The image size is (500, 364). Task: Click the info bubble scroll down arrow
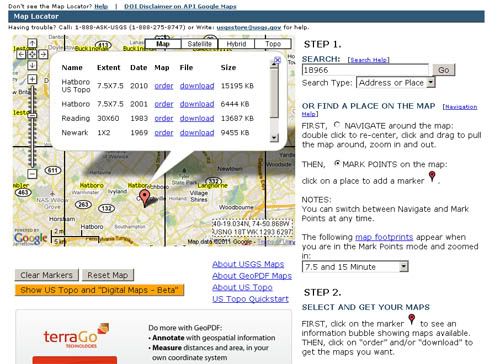coord(274,138)
